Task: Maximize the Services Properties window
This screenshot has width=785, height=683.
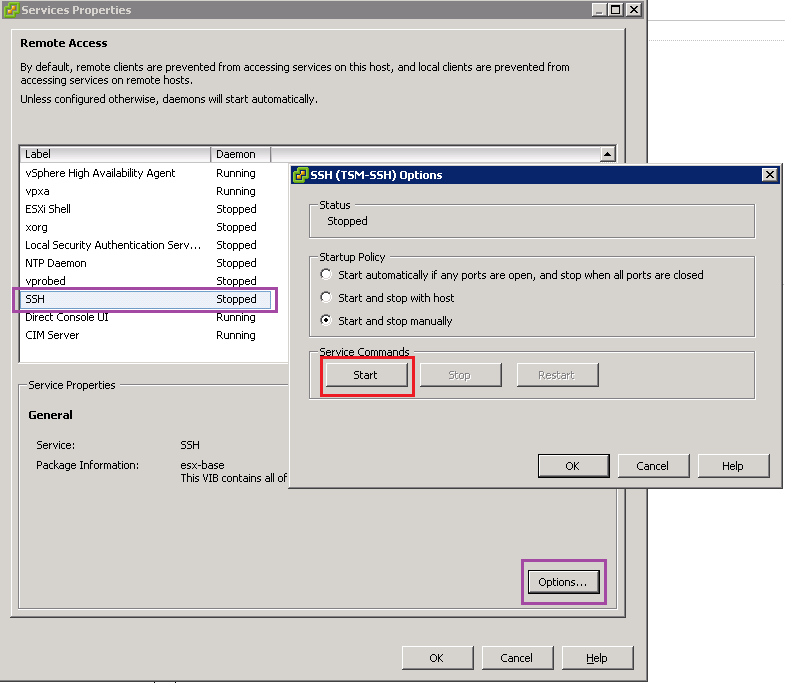Action: pos(616,10)
